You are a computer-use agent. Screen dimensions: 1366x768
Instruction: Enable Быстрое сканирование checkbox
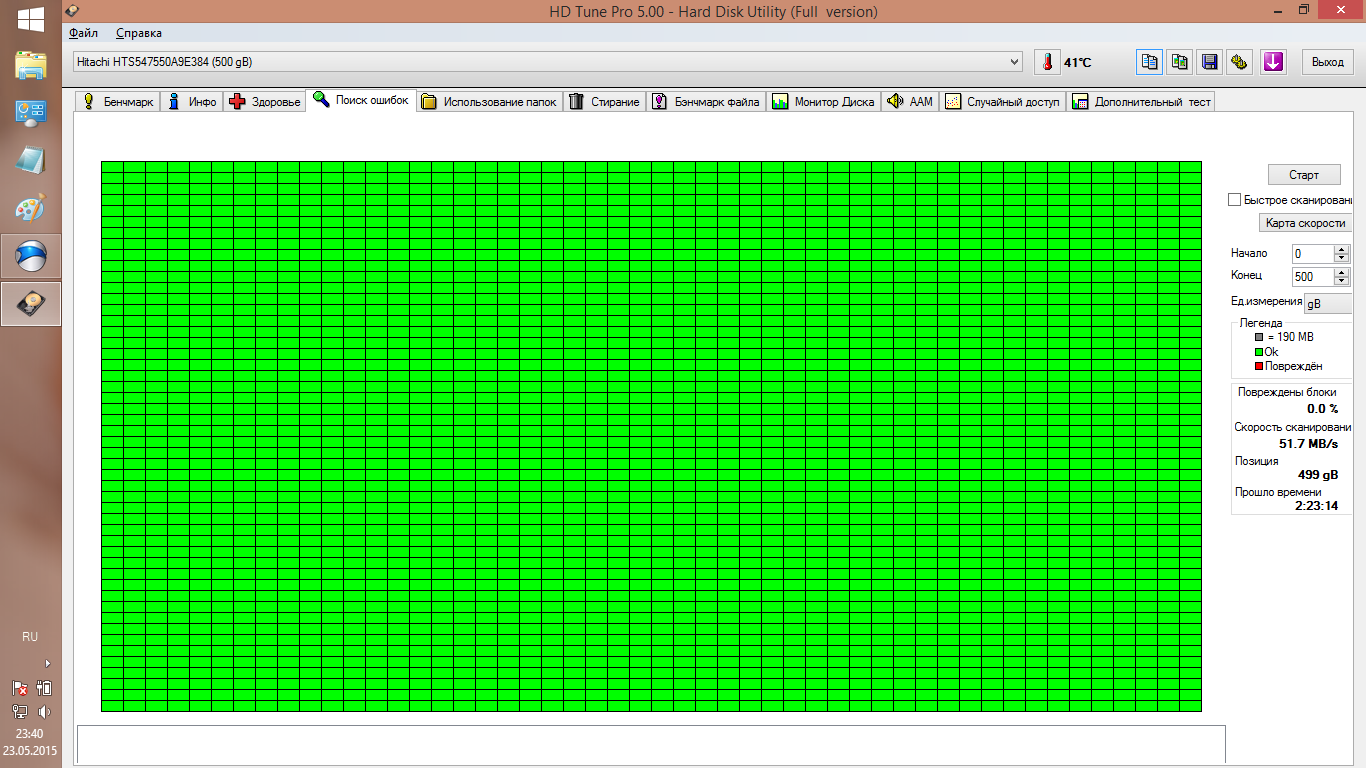click(x=1235, y=200)
